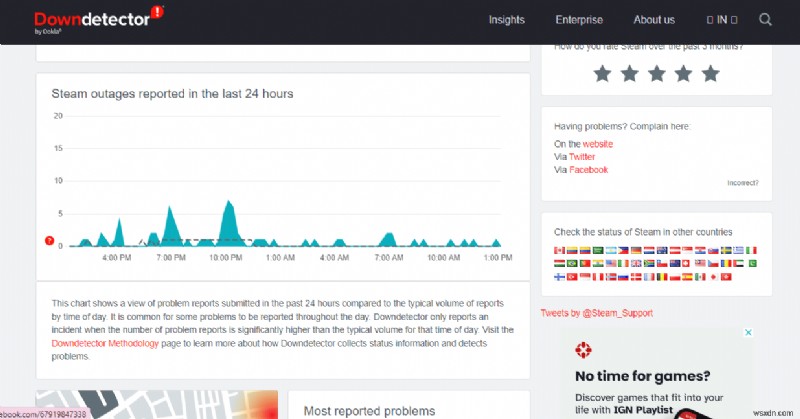Open 'Tweets by @Steam_Support' link
Screen dimensions: 800x419
tap(596, 313)
